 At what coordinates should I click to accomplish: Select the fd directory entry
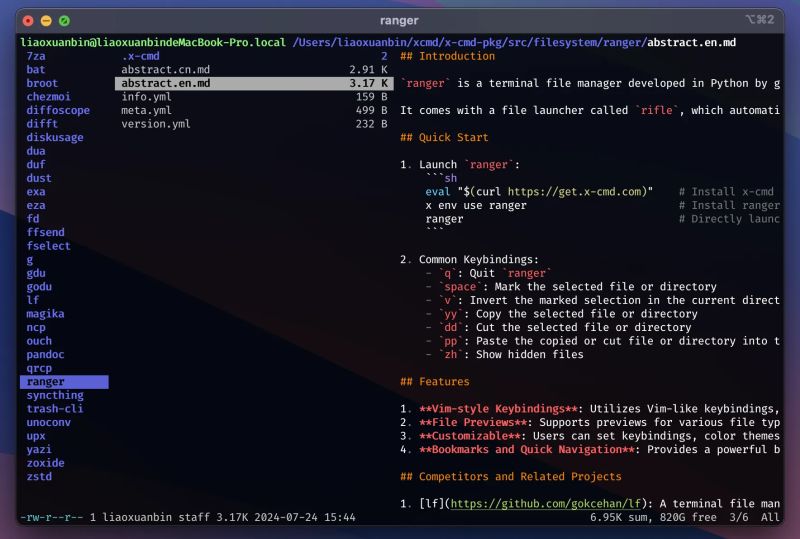(x=33, y=218)
